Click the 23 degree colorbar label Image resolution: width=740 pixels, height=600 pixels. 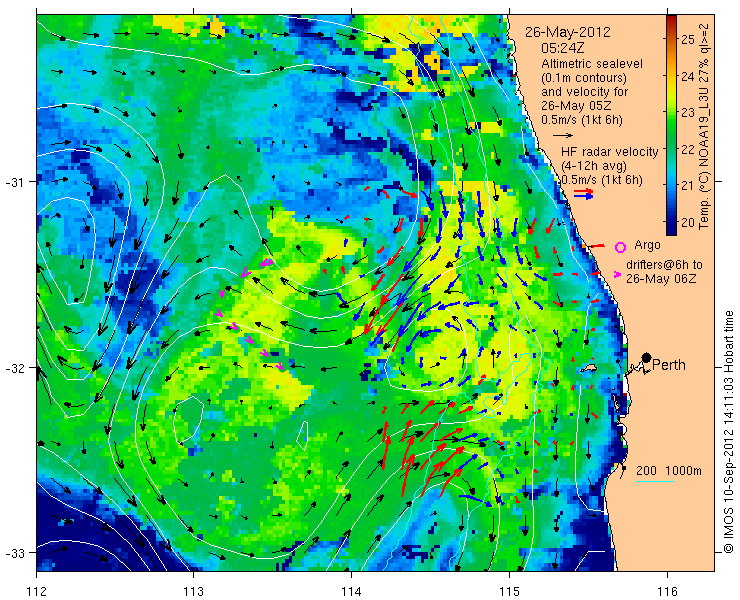coord(688,113)
